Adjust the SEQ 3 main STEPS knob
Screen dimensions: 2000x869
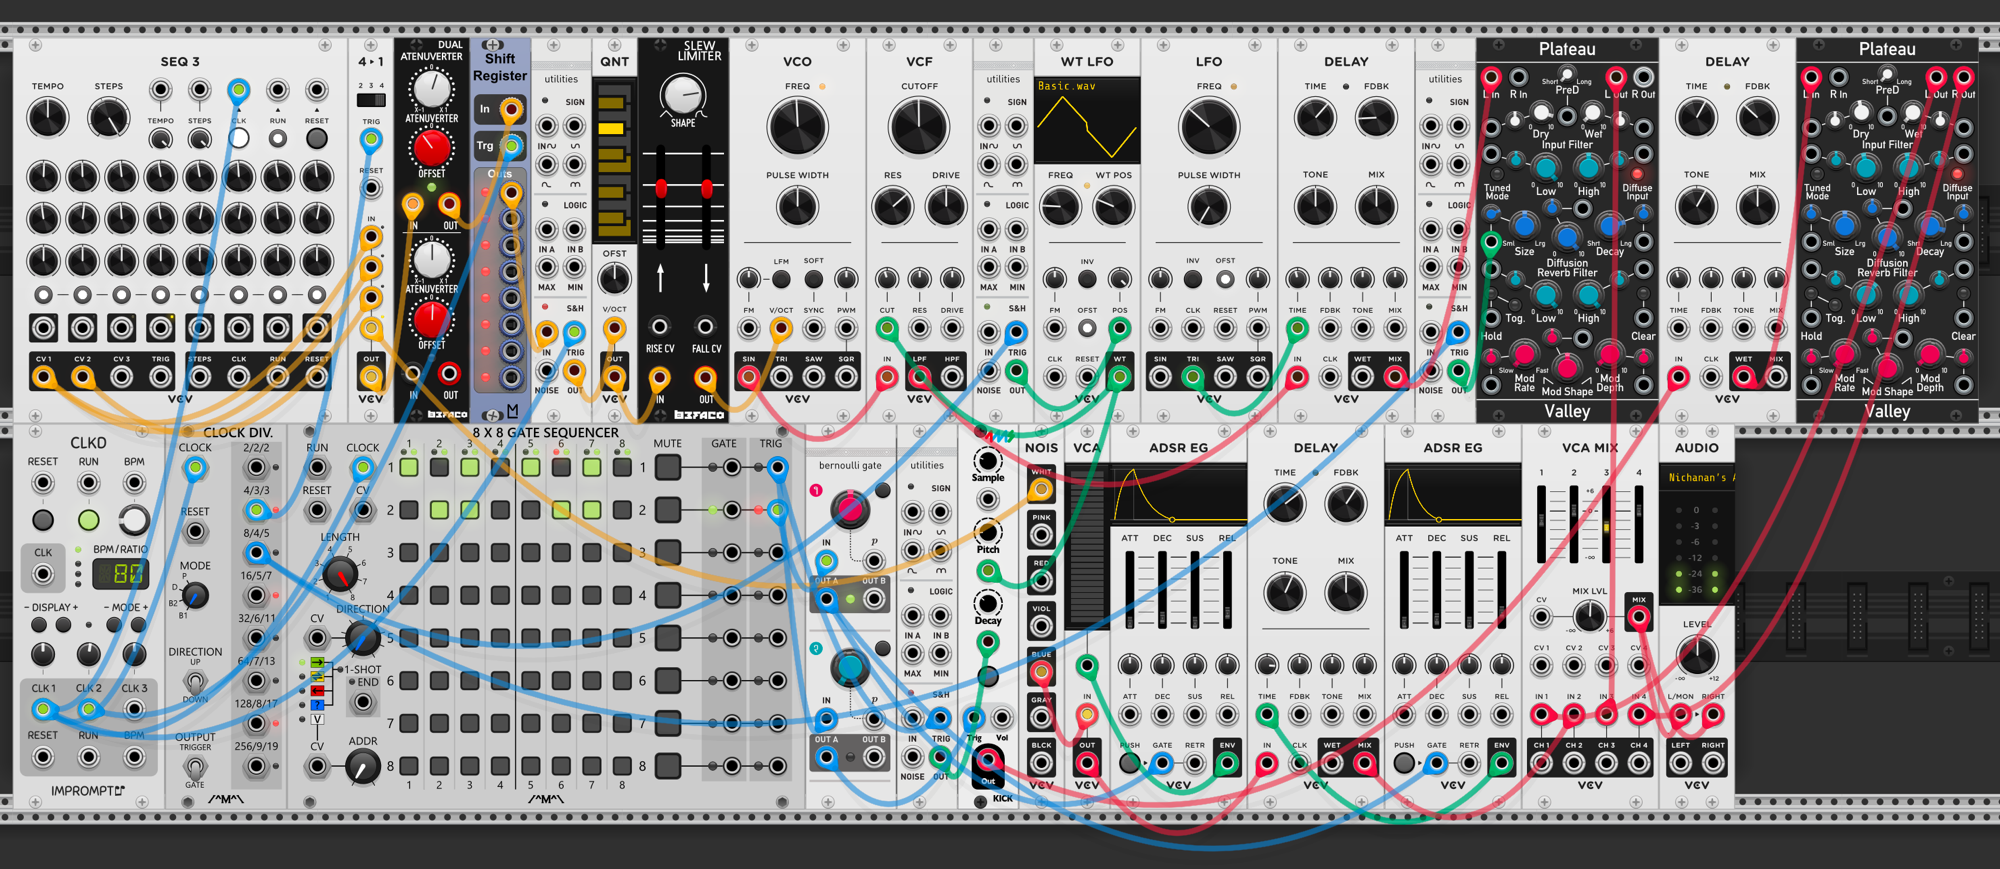click(x=108, y=119)
